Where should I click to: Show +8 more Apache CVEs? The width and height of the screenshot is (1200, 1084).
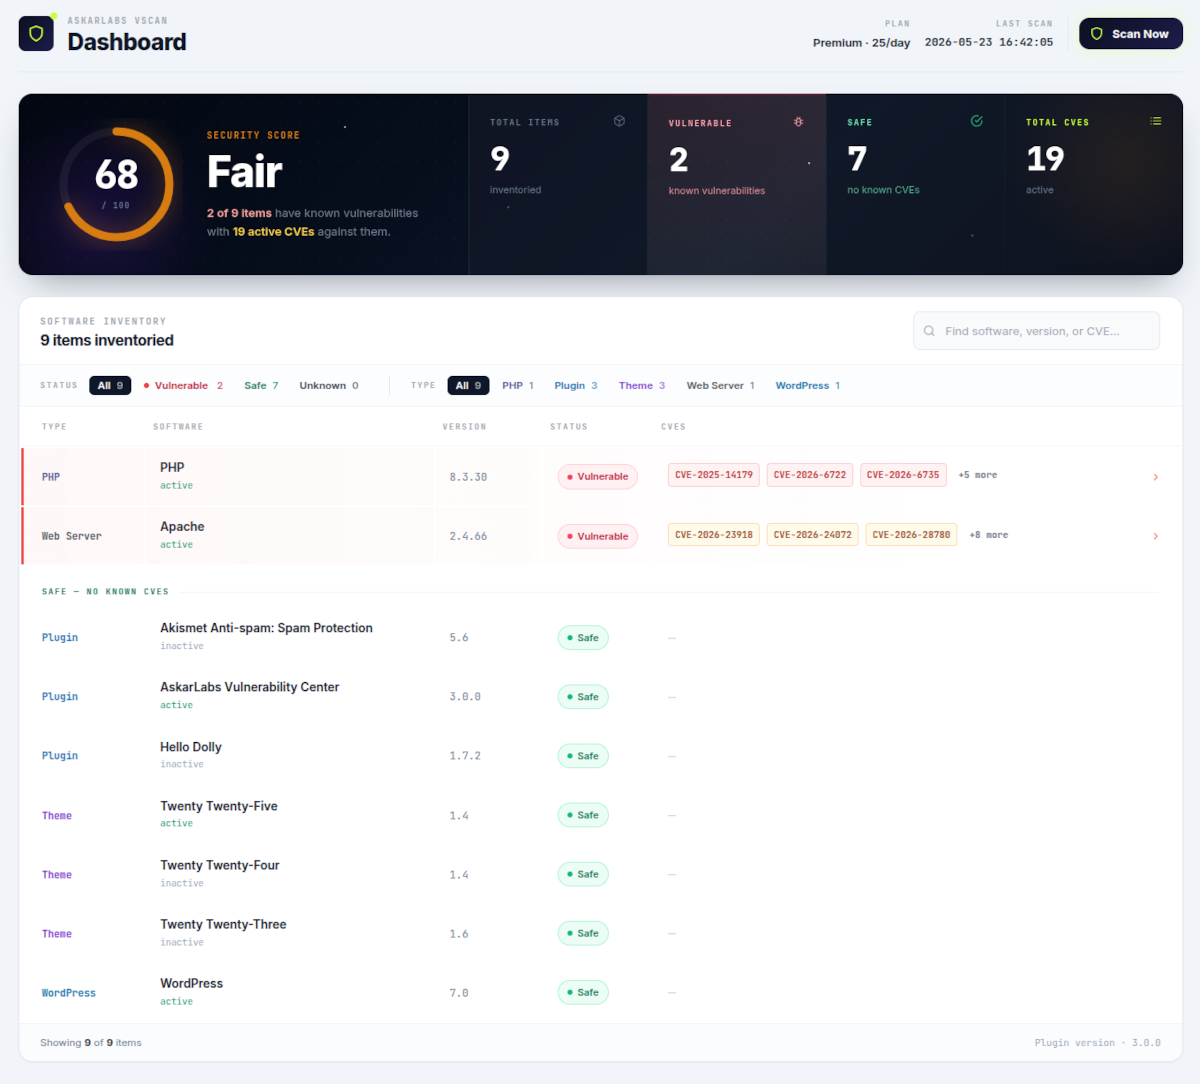[989, 535]
